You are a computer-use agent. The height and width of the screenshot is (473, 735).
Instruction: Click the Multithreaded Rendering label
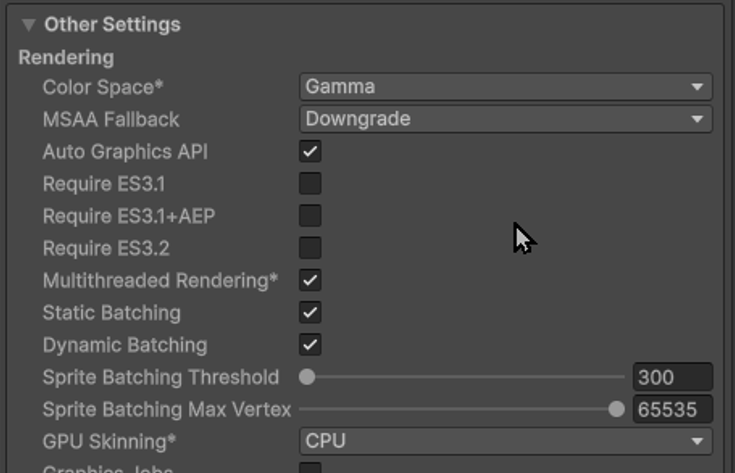pos(160,281)
